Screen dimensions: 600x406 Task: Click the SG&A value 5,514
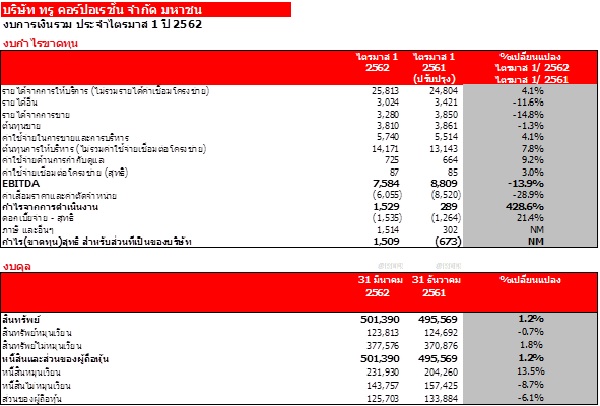(x=446, y=137)
